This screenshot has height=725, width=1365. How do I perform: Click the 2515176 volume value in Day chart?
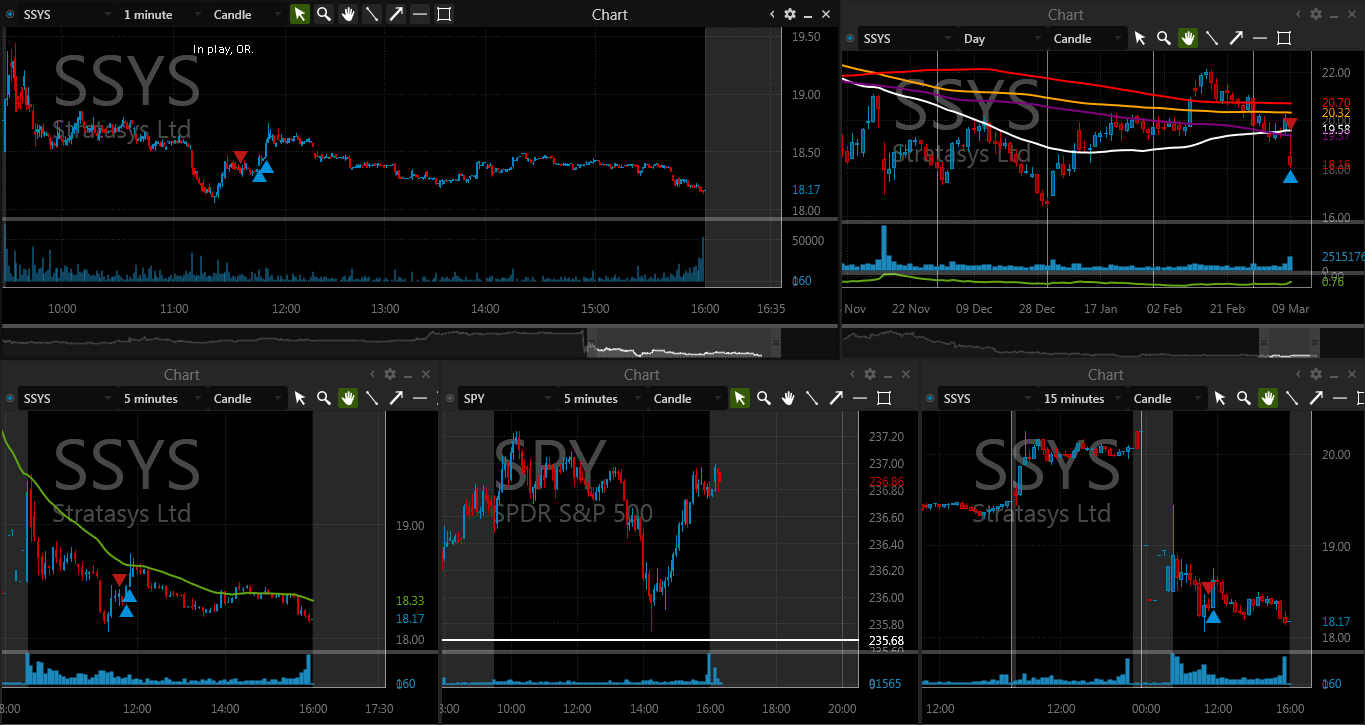click(x=1343, y=257)
